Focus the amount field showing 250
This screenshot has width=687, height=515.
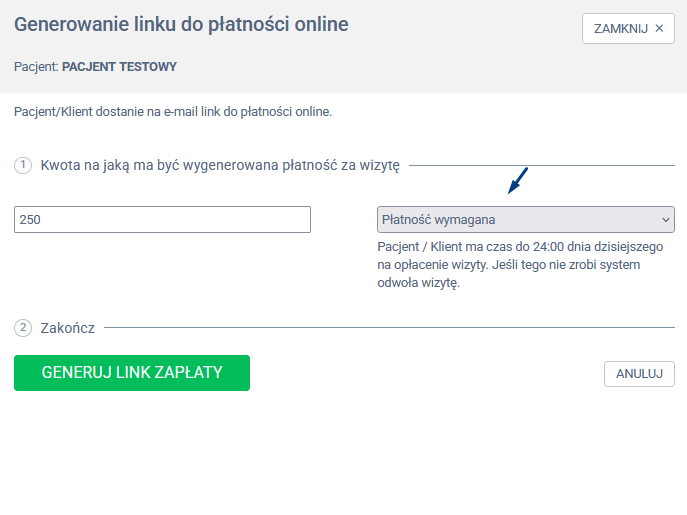pos(162,219)
